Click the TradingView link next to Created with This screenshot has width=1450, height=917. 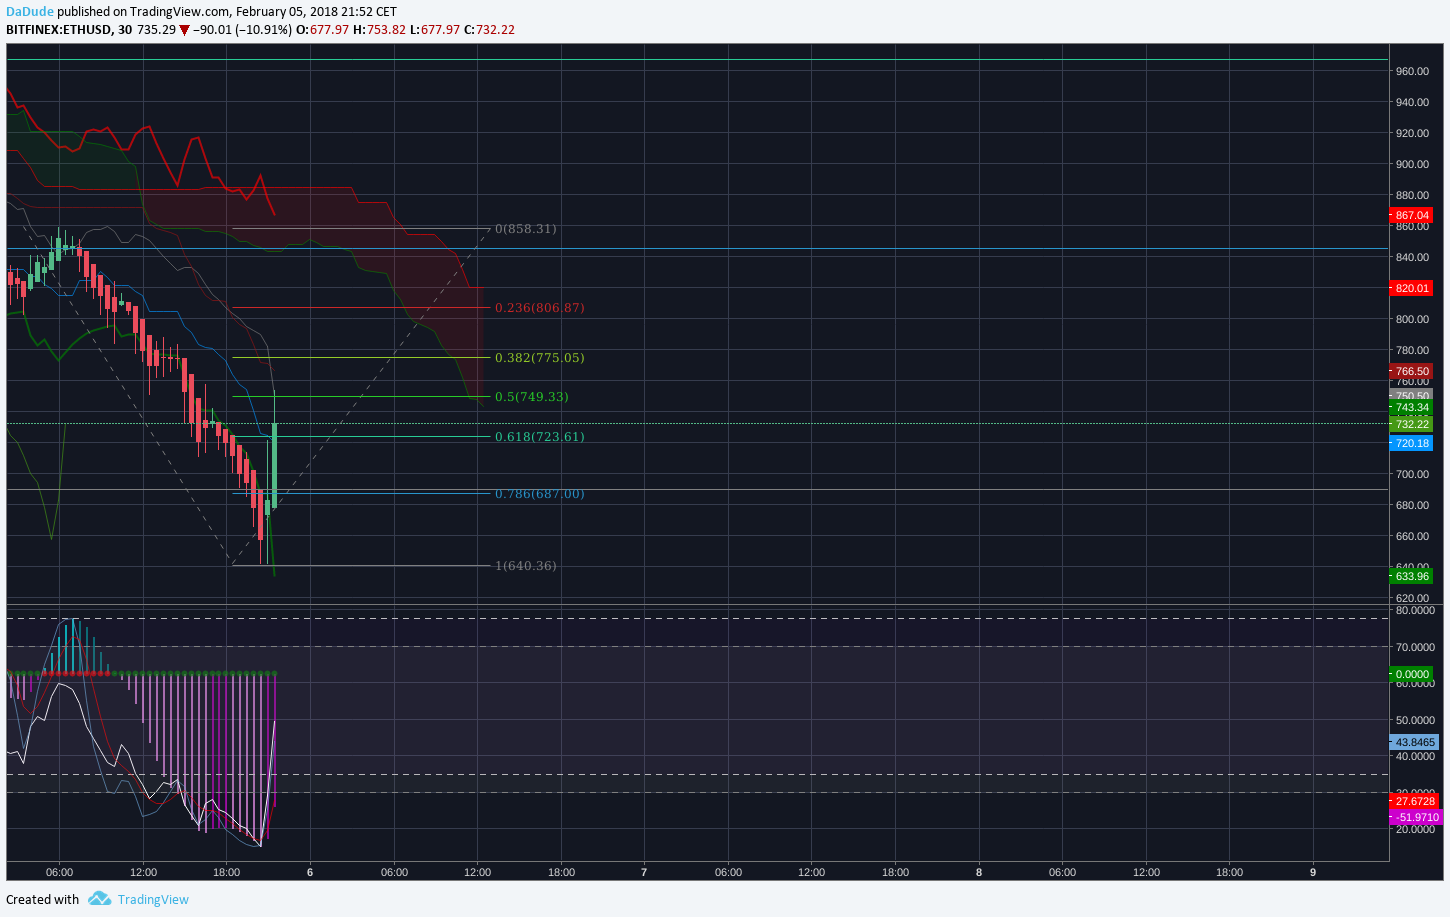[x=153, y=899]
